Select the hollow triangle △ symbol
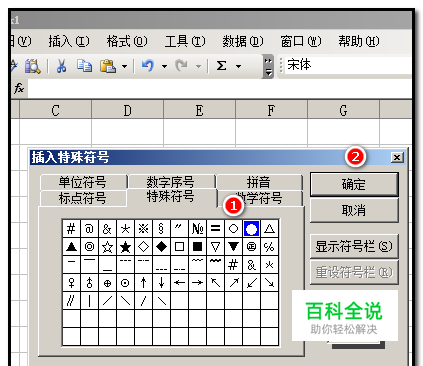The width and height of the screenshot is (423, 366). coord(269,229)
